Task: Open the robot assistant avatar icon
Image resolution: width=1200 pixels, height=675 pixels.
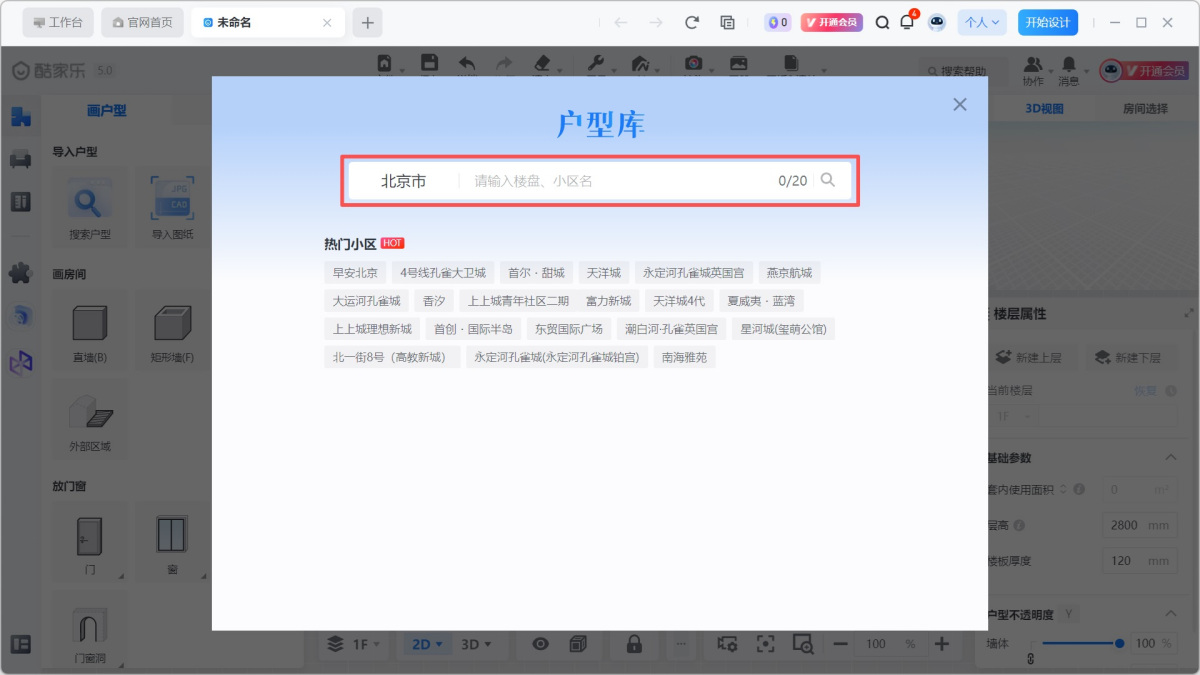Action: 936,22
